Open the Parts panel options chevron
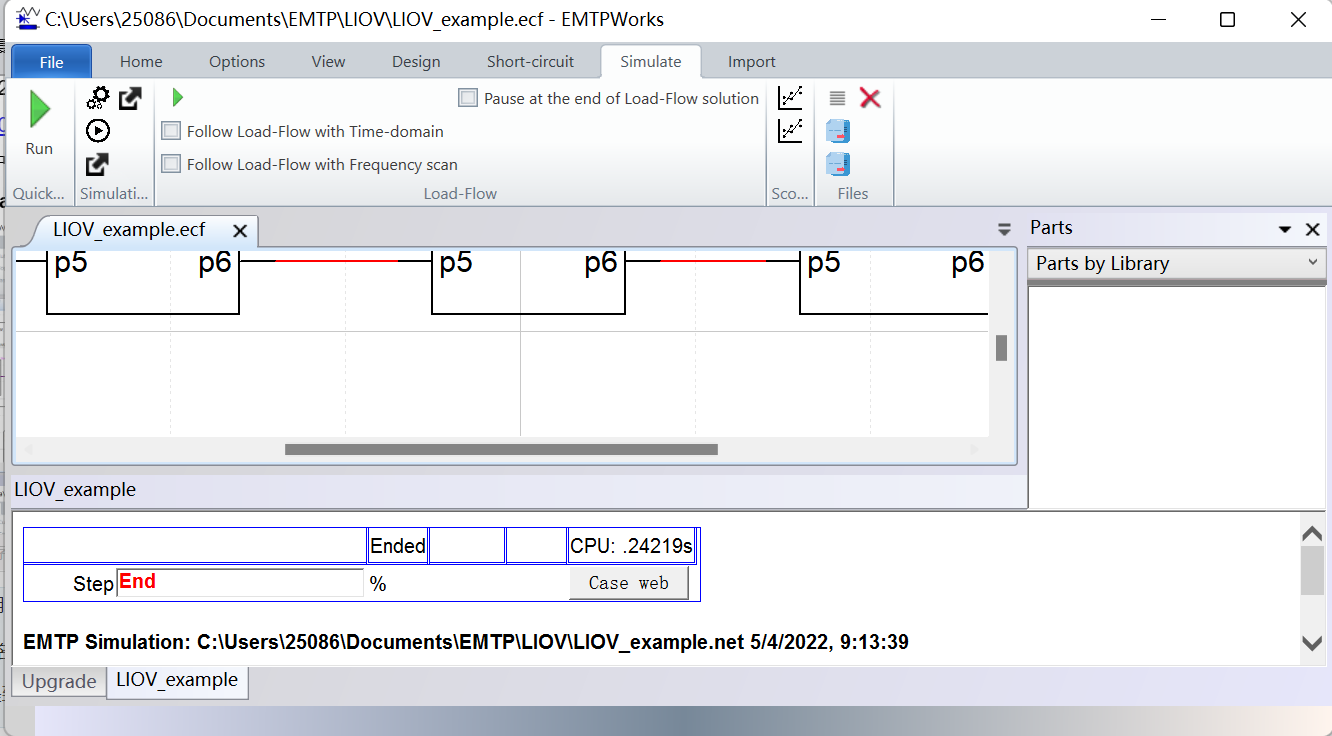 click(1284, 228)
